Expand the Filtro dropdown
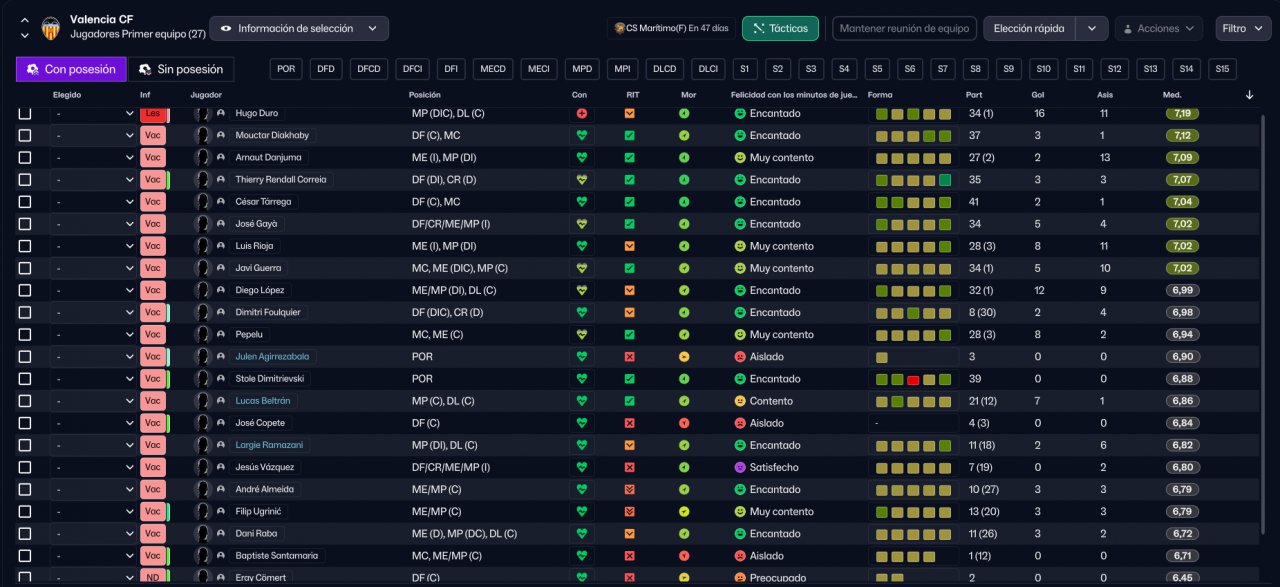The width and height of the screenshot is (1280, 587). pos(1243,29)
